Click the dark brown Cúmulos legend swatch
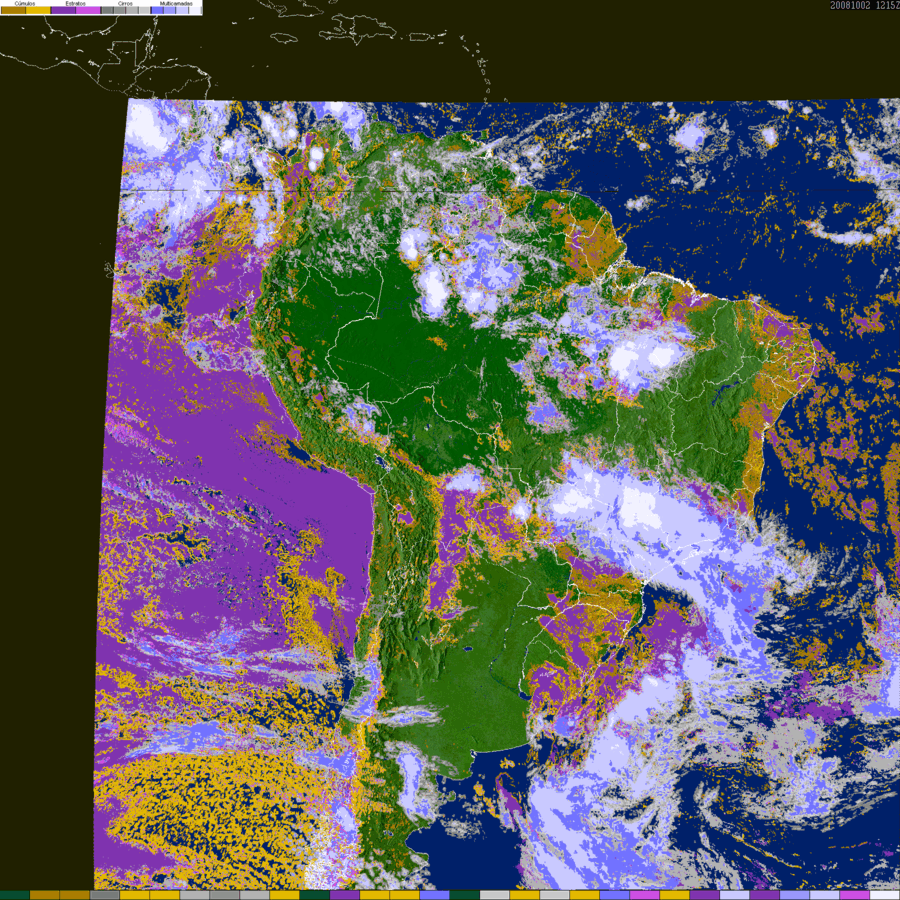 [x=13, y=10]
